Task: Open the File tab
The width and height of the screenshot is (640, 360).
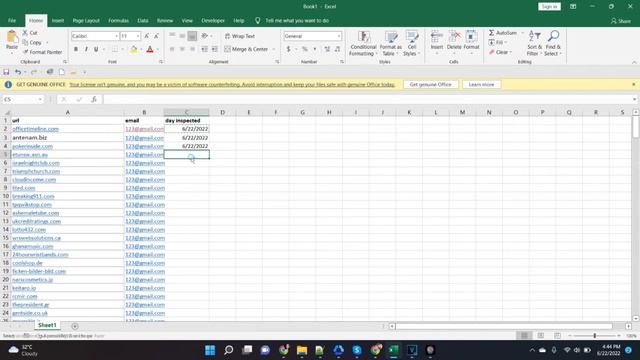Action: coord(12,20)
